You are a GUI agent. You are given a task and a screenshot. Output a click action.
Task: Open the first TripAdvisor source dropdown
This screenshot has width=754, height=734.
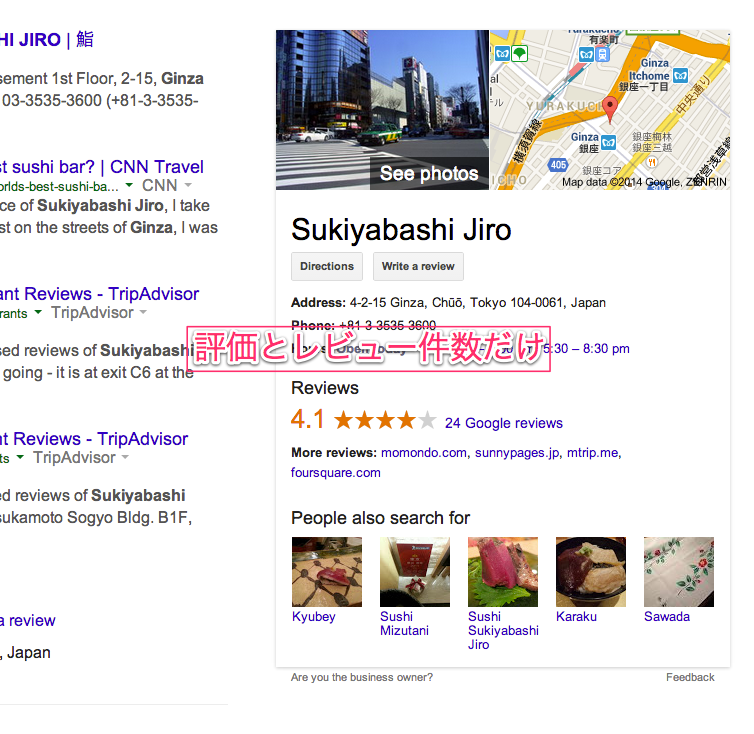(143, 313)
